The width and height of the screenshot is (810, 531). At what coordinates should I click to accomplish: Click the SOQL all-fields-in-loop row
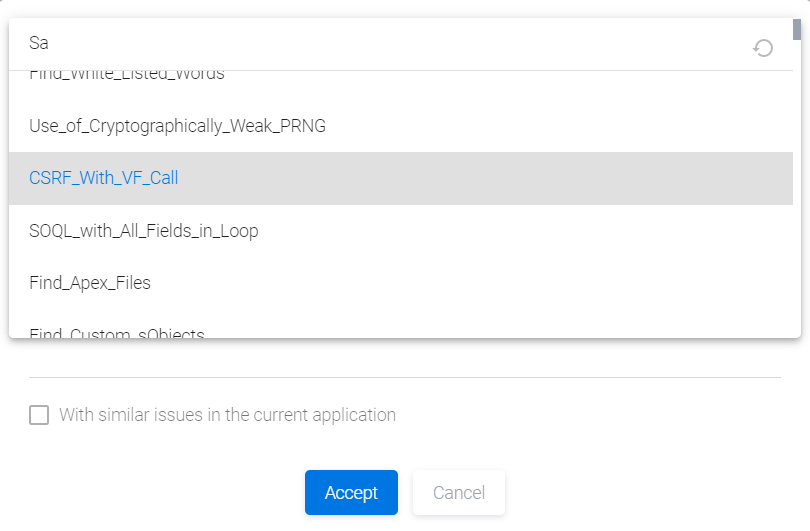400,231
